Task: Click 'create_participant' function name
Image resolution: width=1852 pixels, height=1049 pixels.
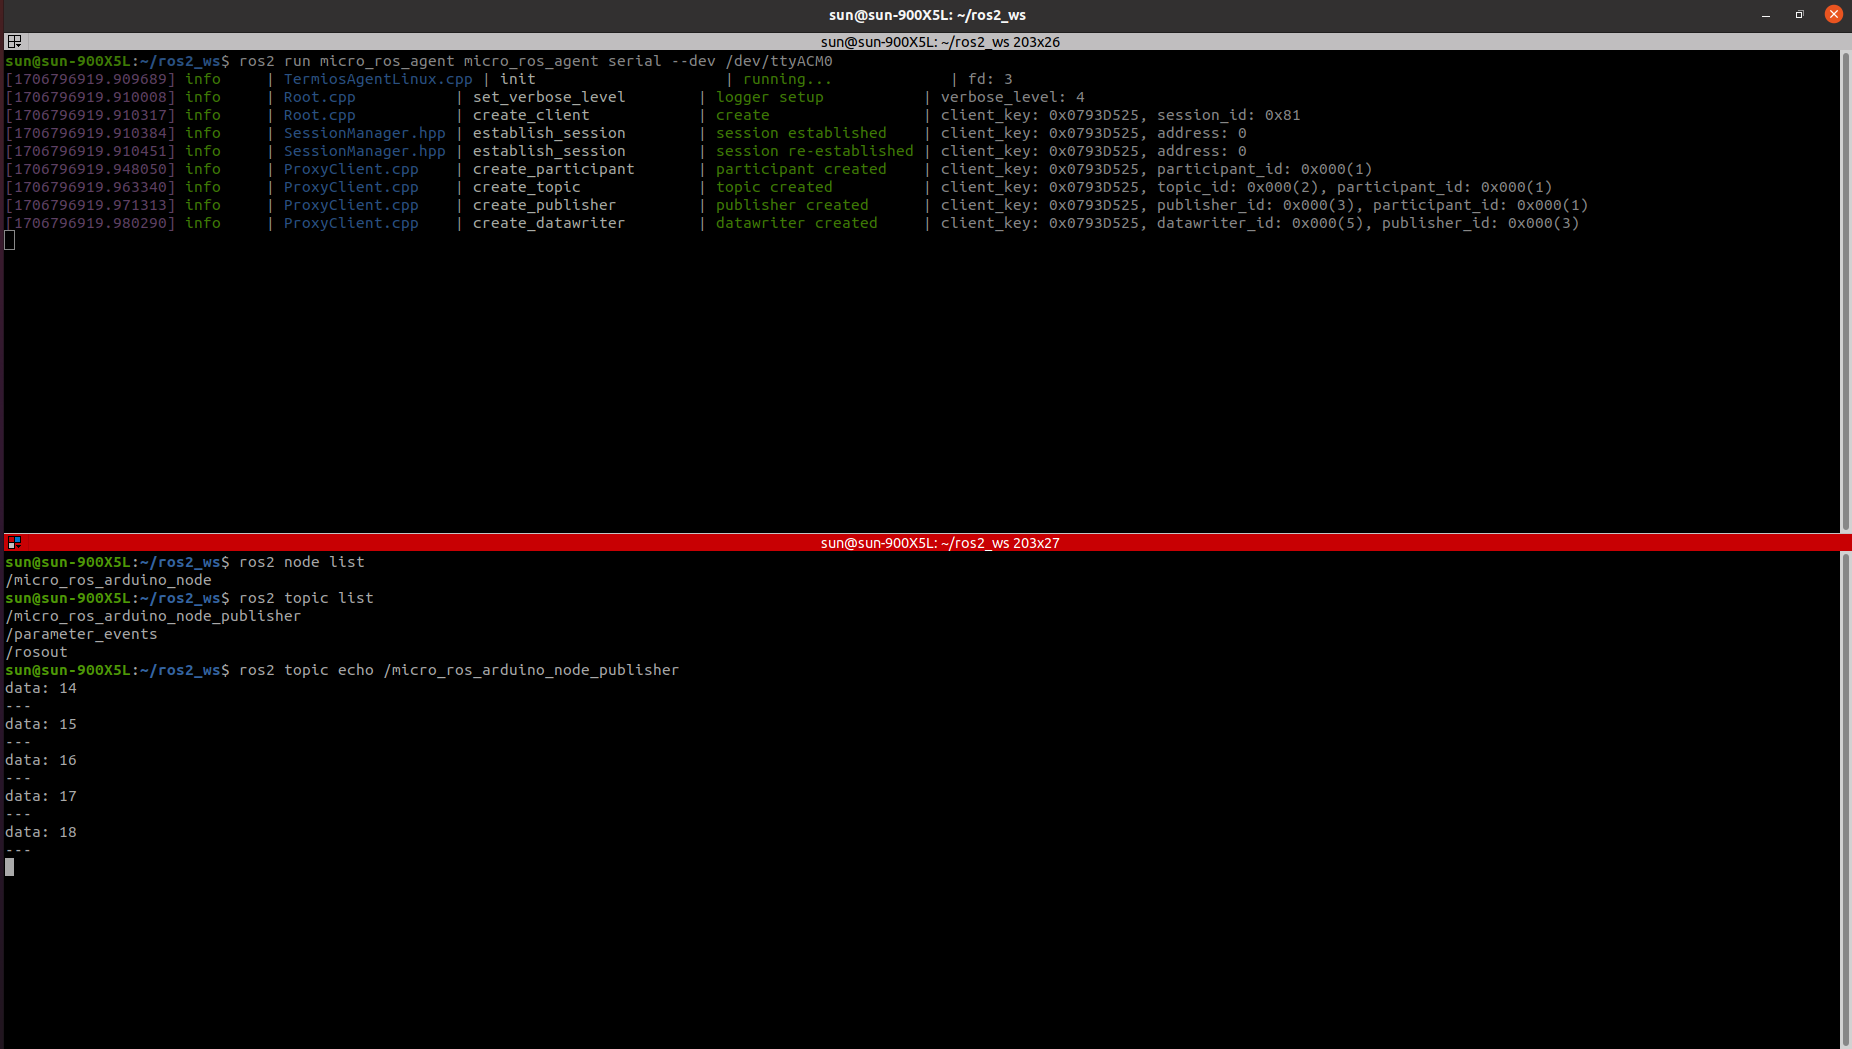Action: point(553,169)
